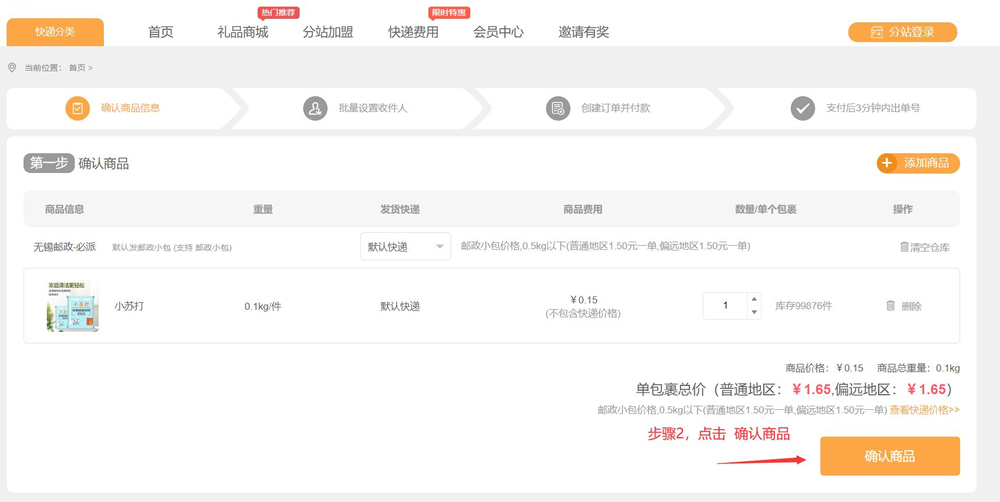Screen dimensions: 1000x502
Task: Click the person icon for 批量设置收件人 step
Action: (315, 108)
